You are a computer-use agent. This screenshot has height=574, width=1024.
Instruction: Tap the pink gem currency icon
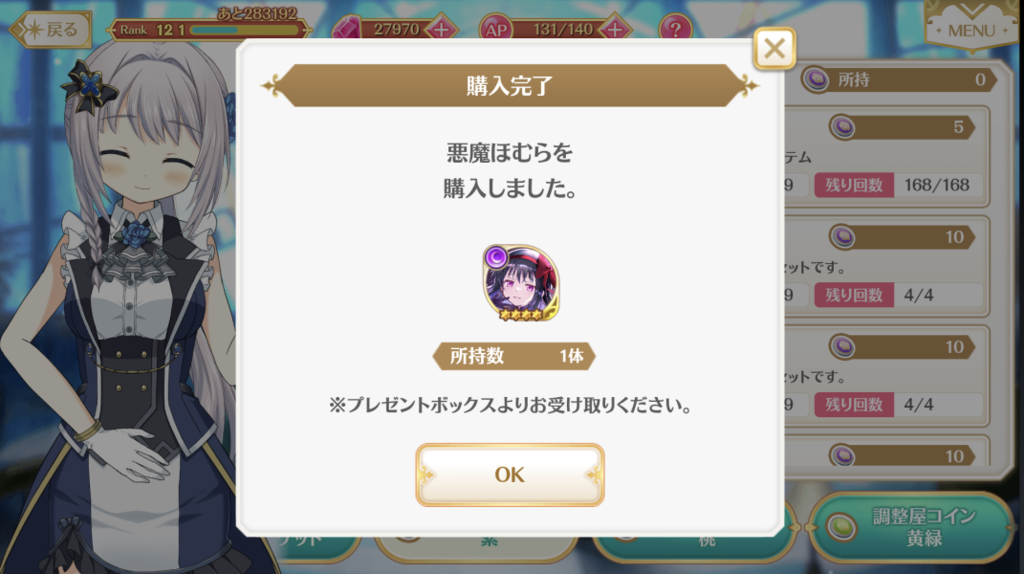[x=347, y=29]
